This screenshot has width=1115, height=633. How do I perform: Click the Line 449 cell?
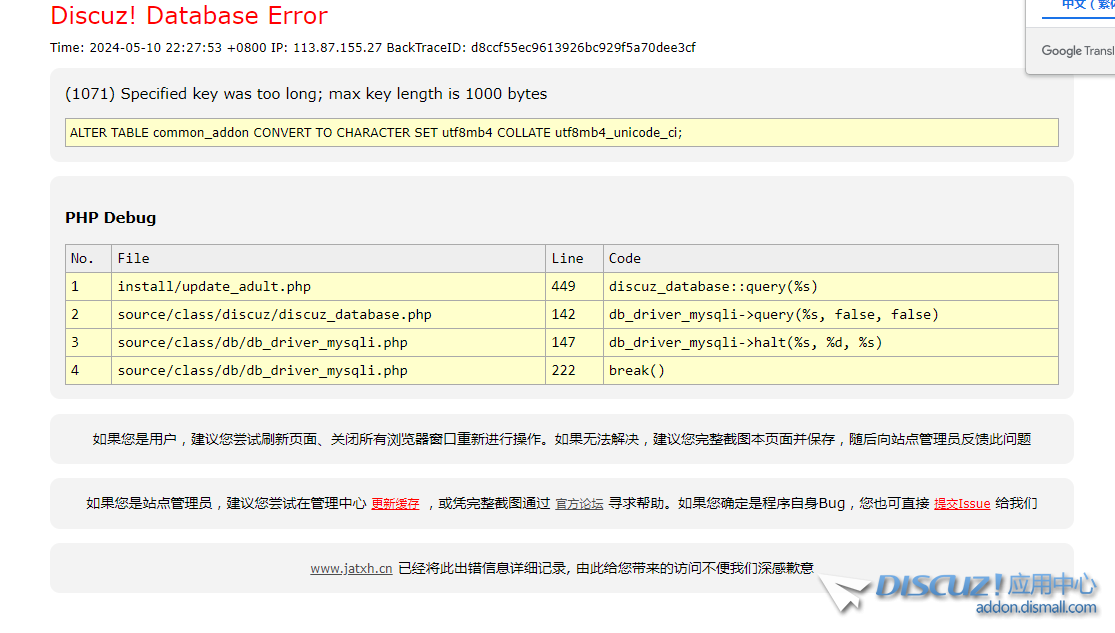tap(563, 287)
